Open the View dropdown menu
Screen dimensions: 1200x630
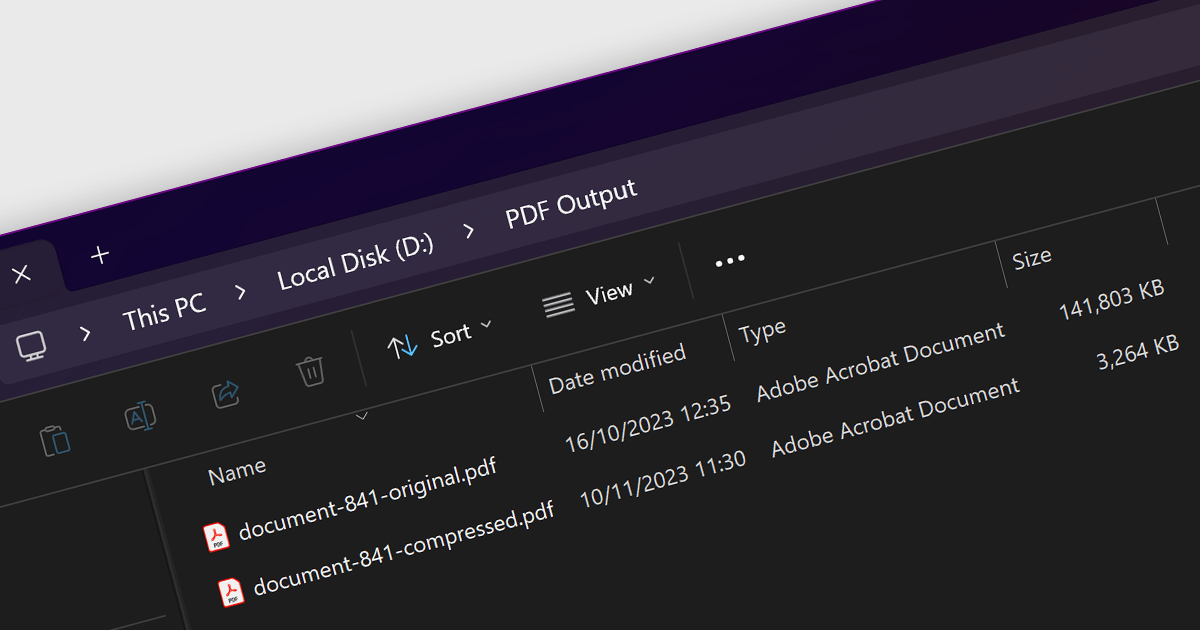click(598, 296)
